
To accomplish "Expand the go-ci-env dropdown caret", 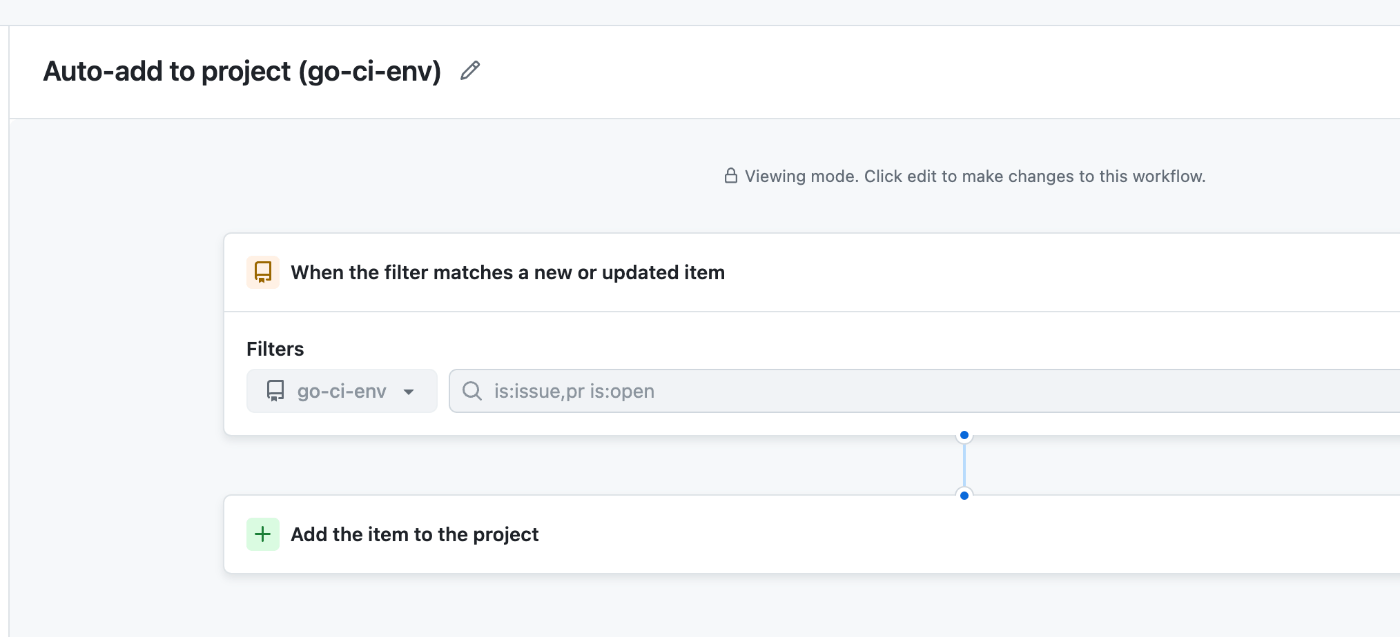I will coord(409,392).
